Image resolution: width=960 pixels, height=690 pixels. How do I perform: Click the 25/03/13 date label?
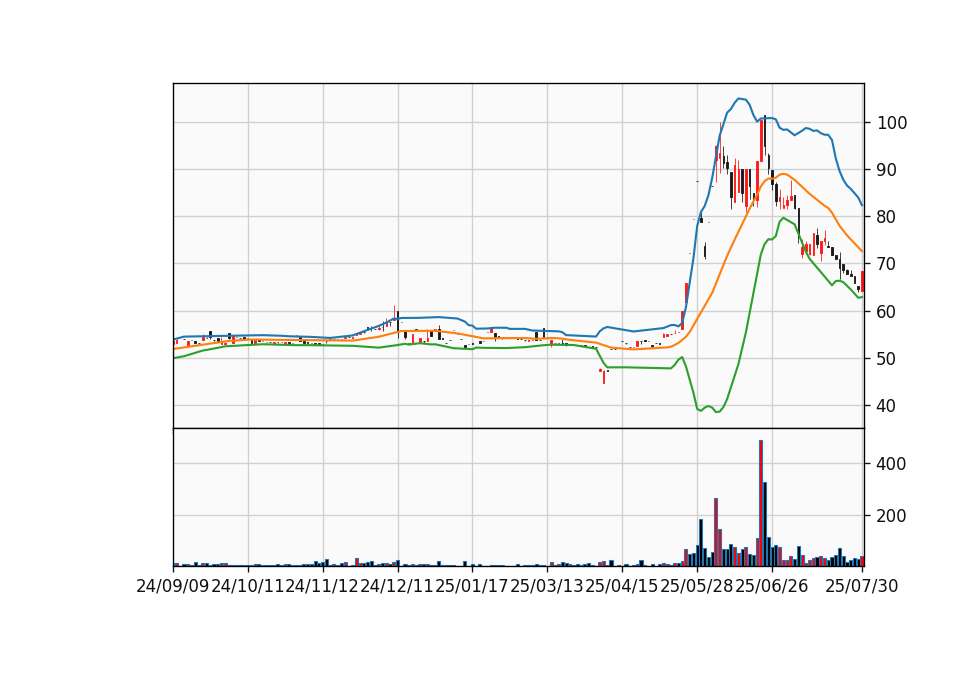pos(547,587)
